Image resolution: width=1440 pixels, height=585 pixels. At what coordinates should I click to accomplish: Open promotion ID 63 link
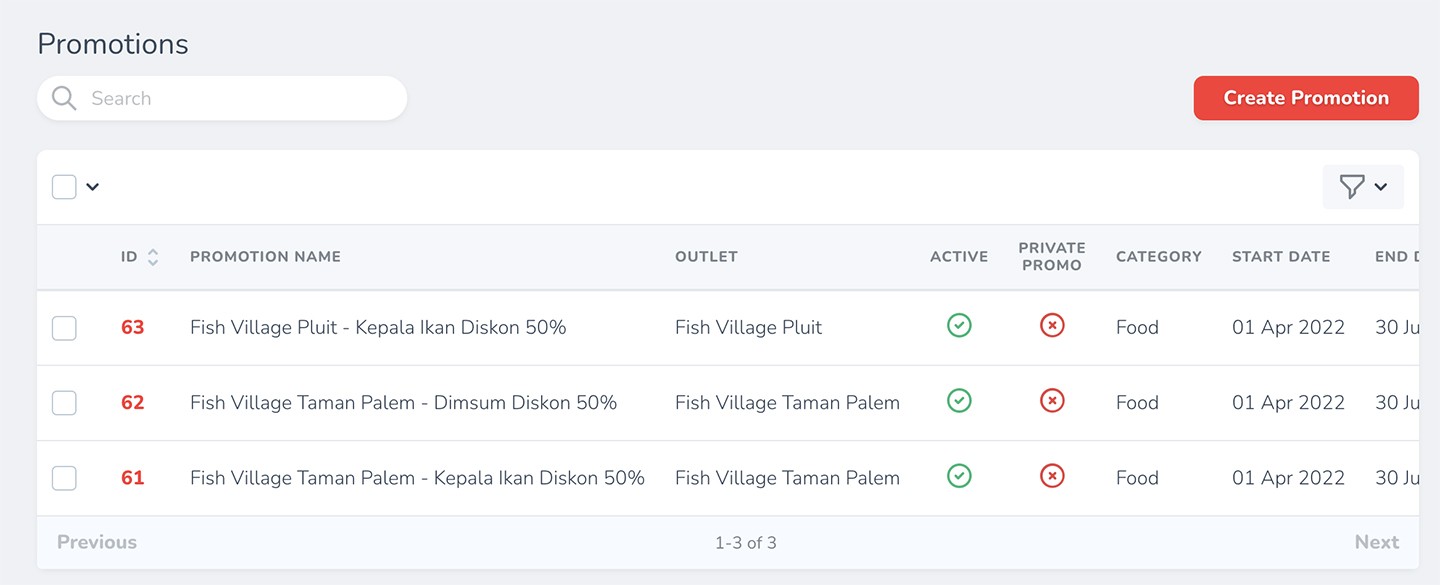pos(133,328)
